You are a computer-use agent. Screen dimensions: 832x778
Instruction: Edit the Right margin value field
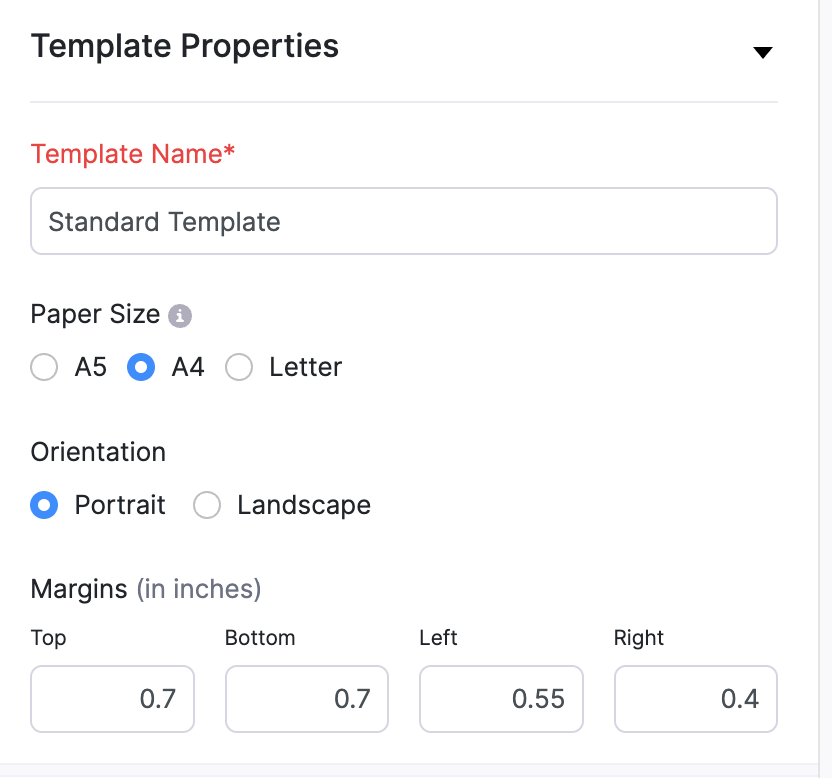(x=696, y=698)
